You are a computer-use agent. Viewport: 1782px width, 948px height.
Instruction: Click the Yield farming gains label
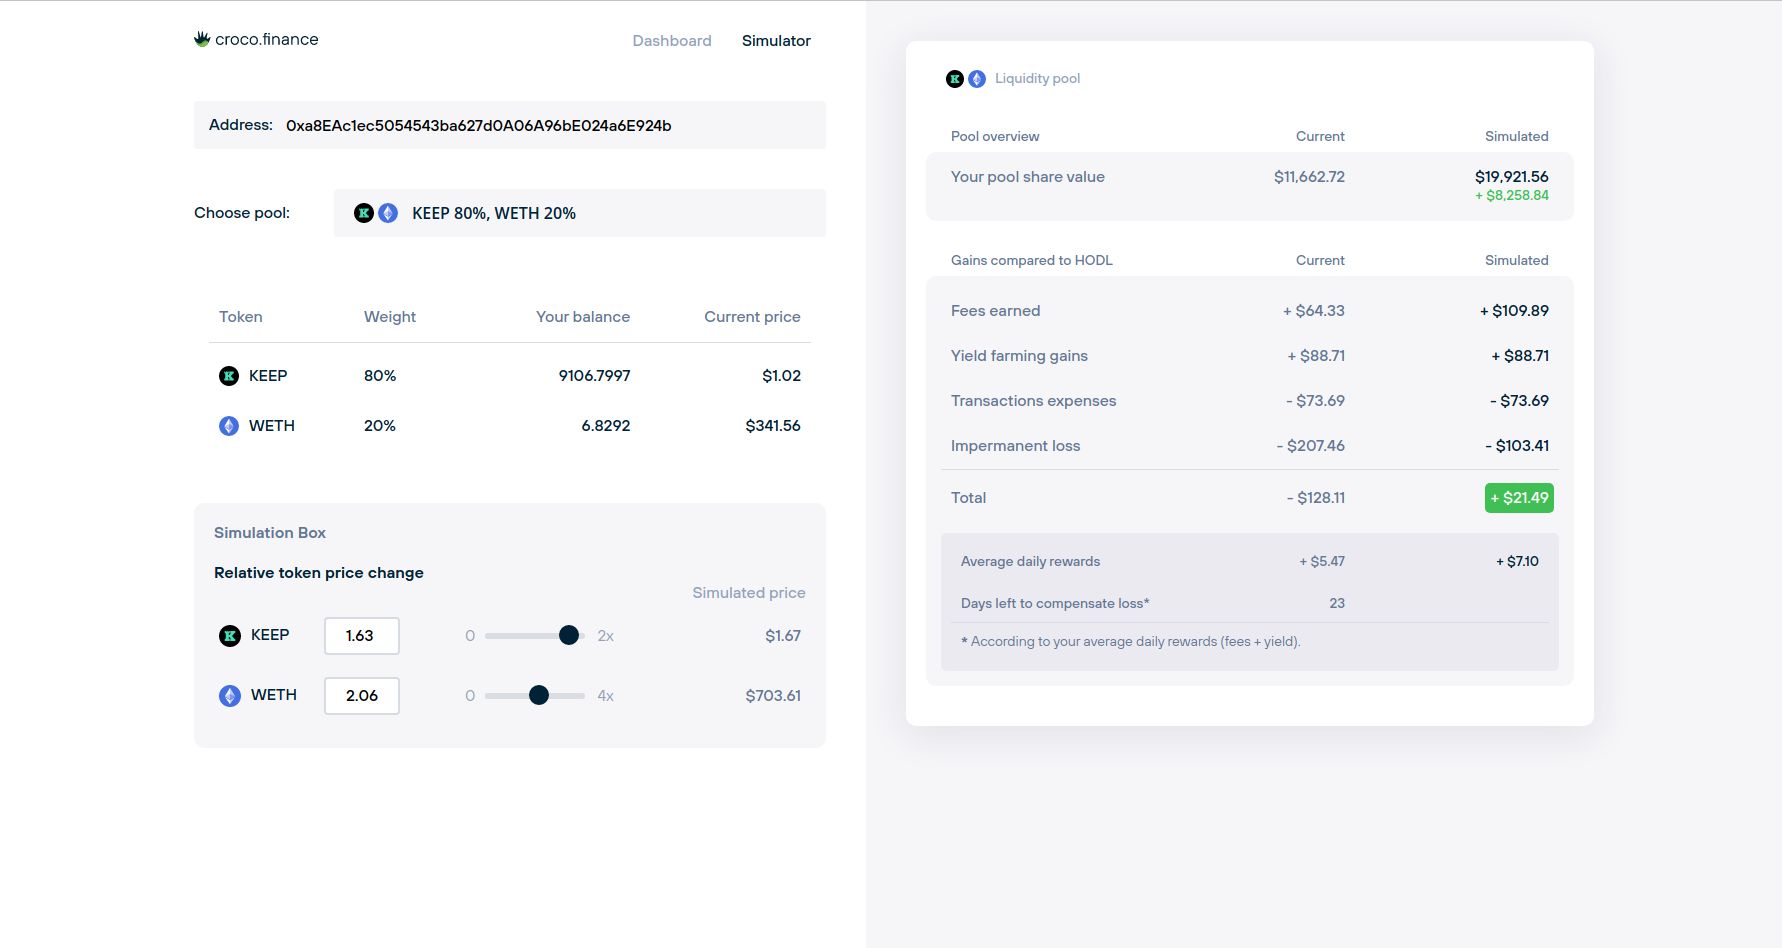1019,356
